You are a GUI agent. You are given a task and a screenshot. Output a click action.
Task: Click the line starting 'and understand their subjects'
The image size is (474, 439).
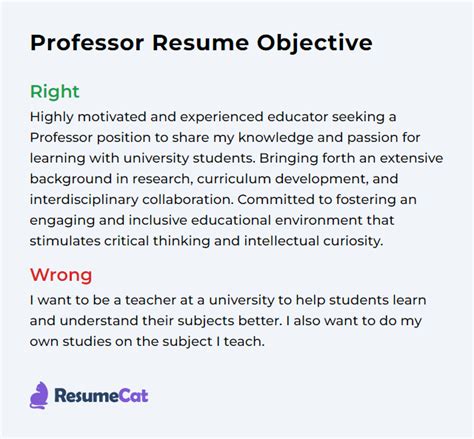pyautogui.click(x=226, y=321)
